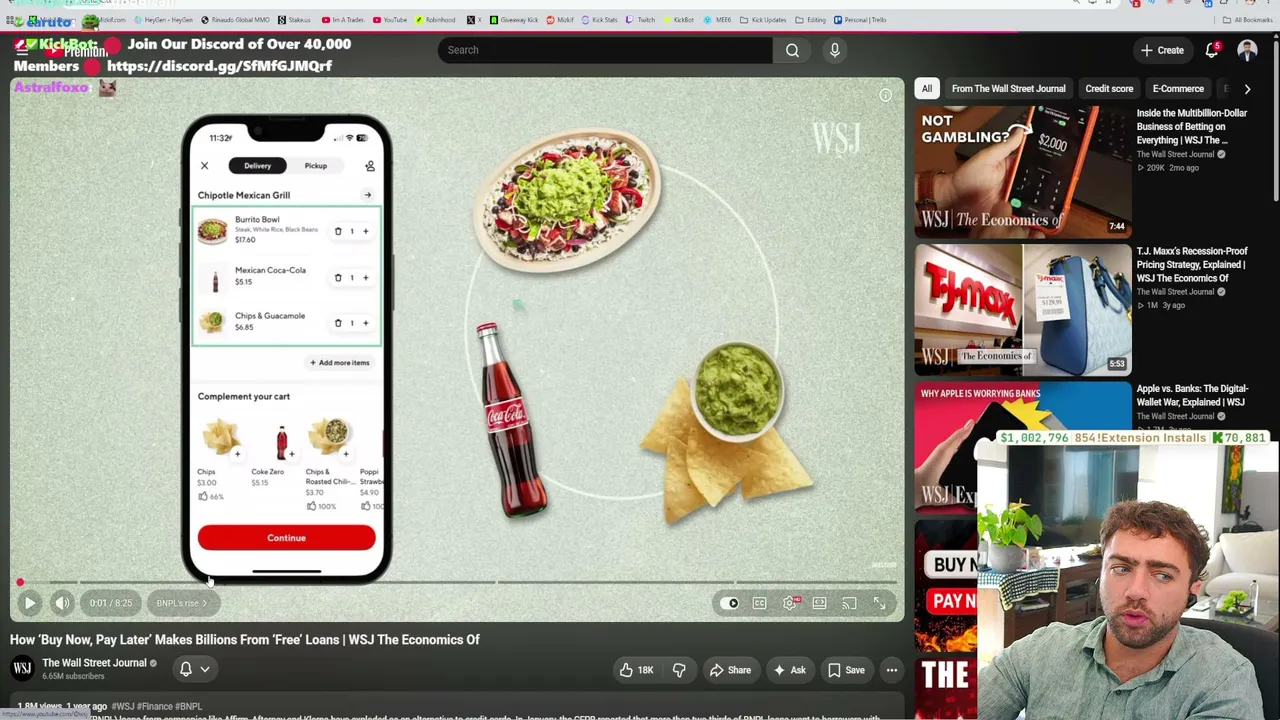Screen dimensions: 1280x720
Task: Click the 6.65M subscribers text
Action: tap(73, 676)
